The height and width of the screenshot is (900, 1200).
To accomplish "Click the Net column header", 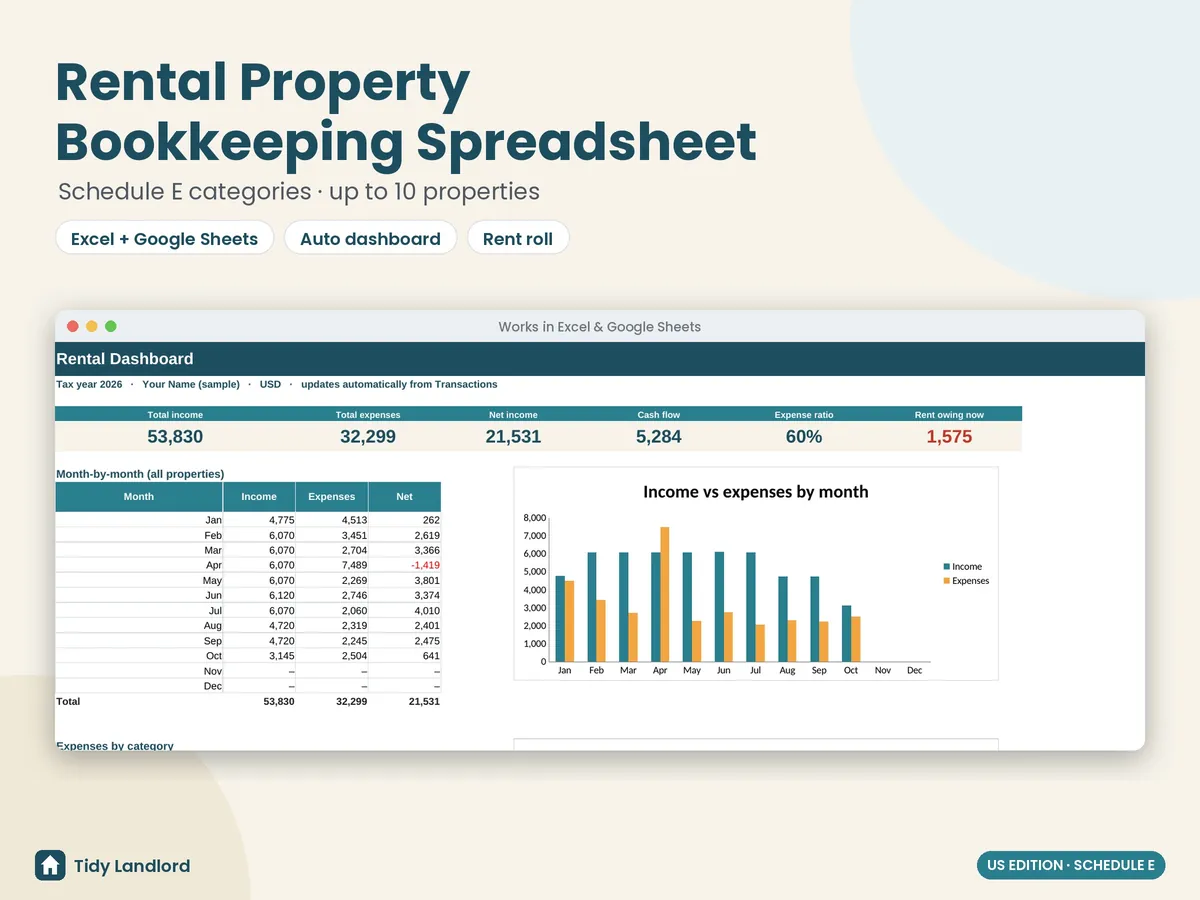I will pyautogui.click(x=404, y=497).
